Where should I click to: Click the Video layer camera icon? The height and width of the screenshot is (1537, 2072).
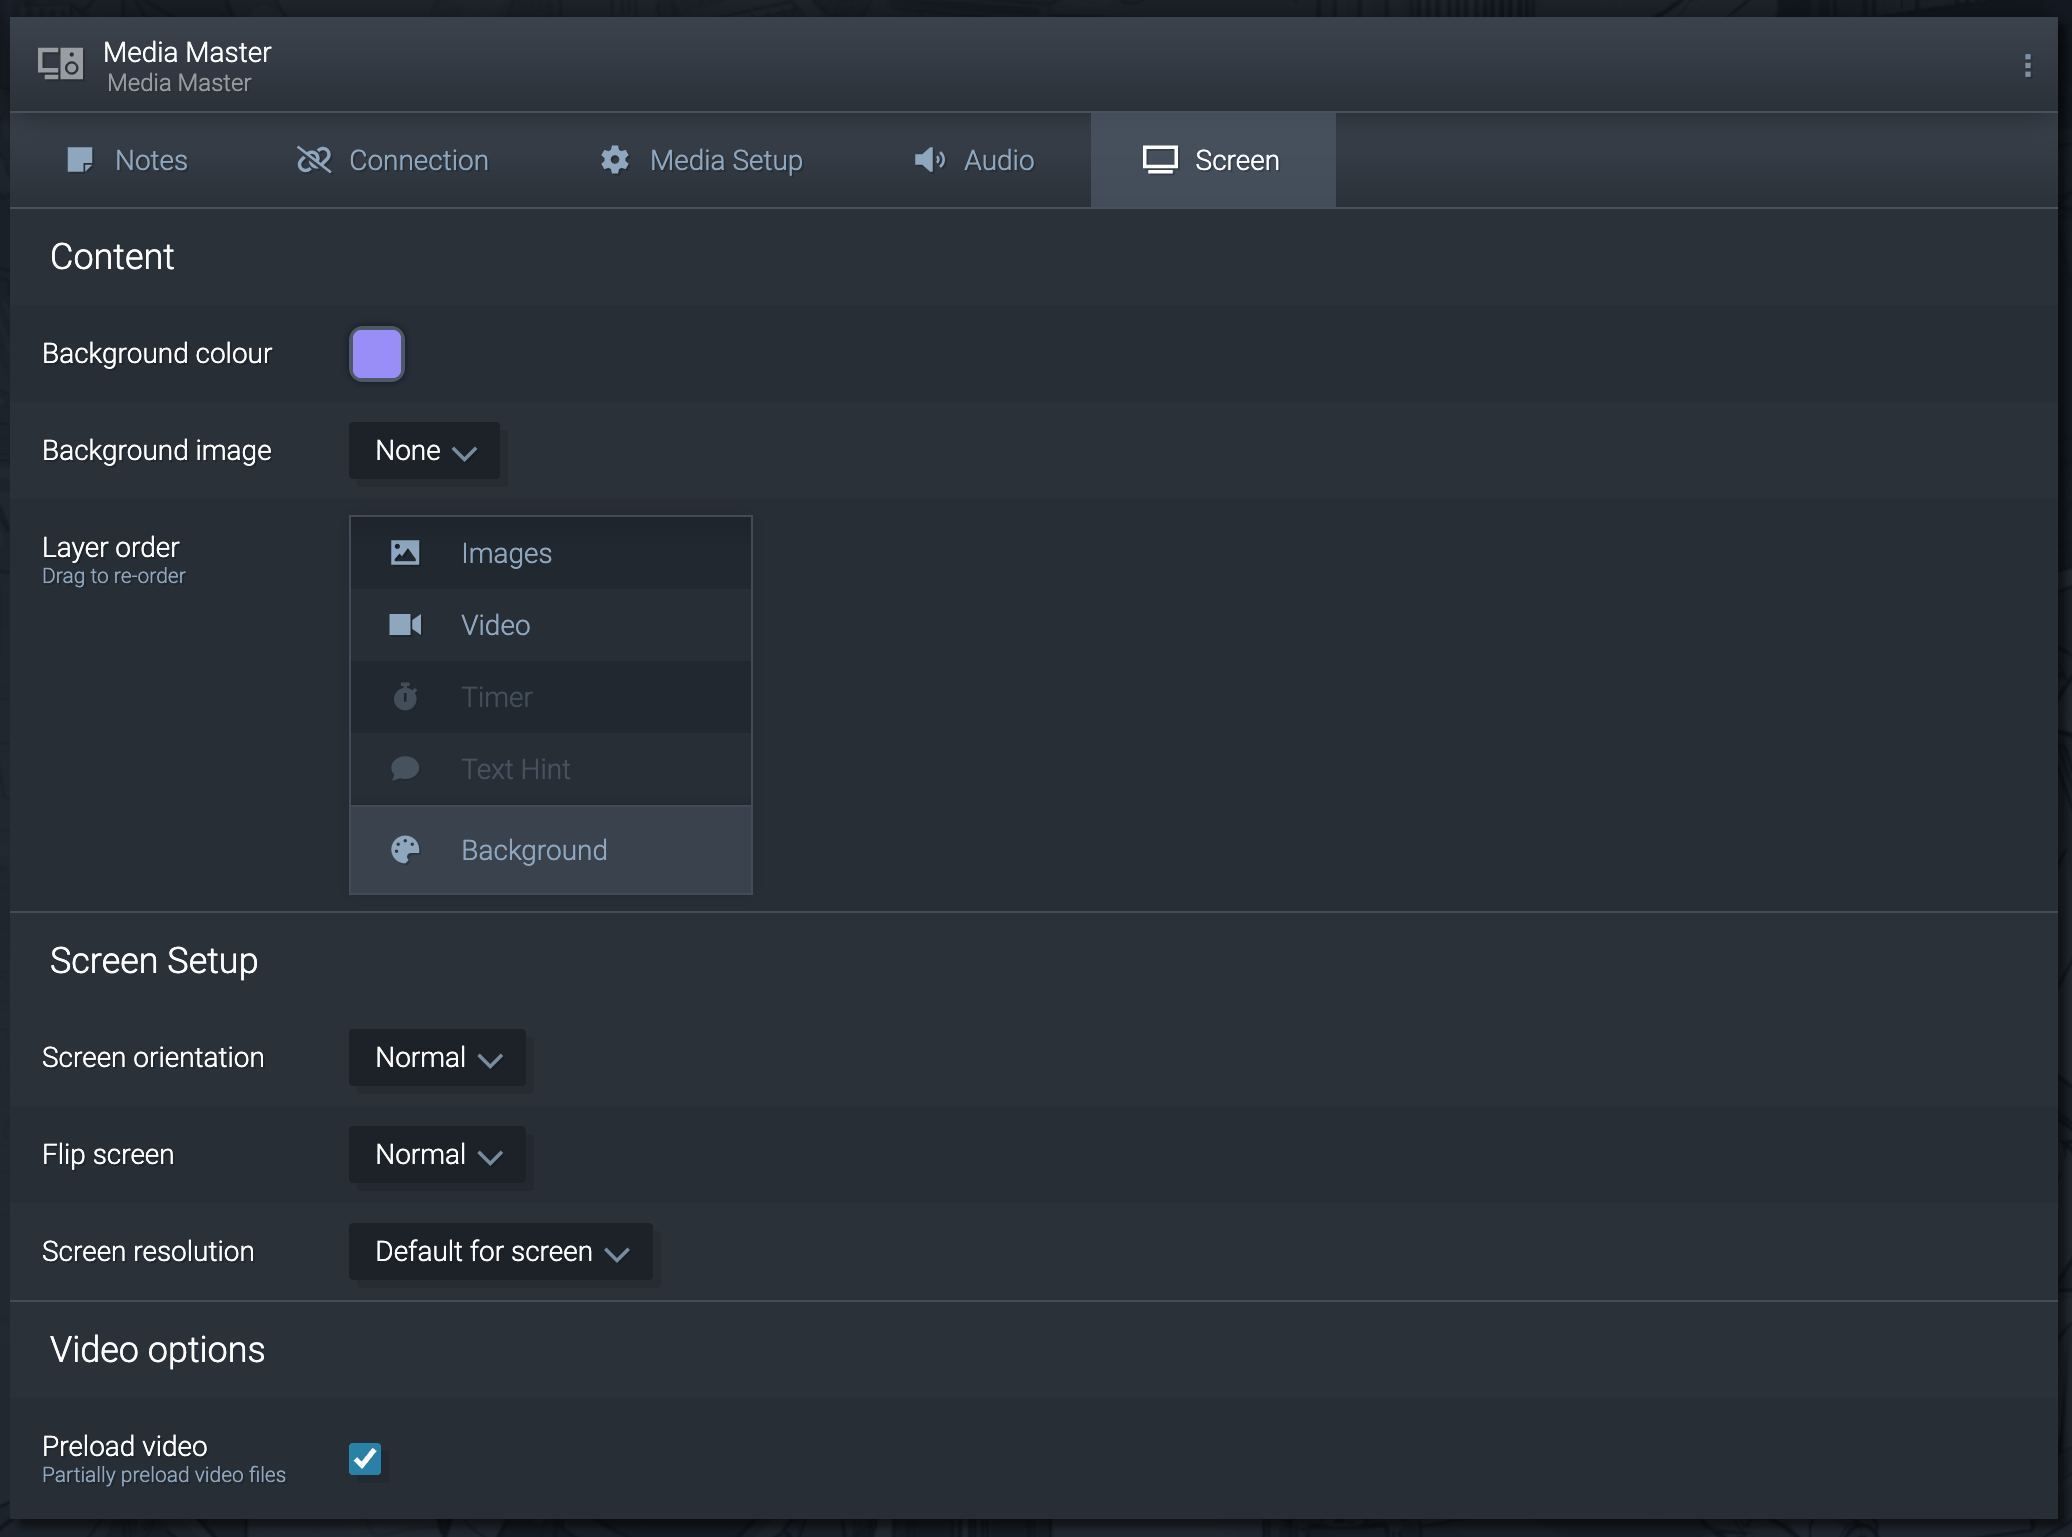pos(405,625)
